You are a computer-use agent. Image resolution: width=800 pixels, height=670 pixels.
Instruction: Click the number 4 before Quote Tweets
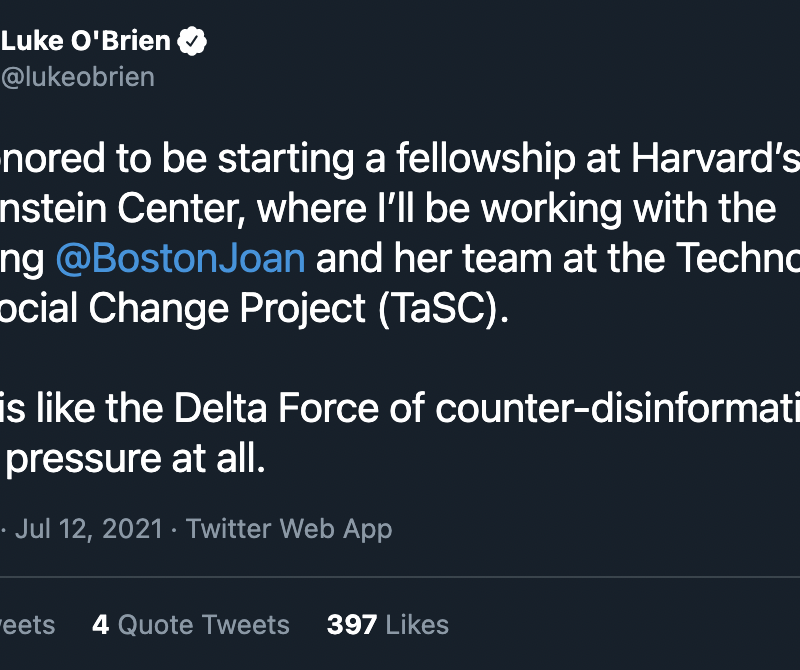(x=100, y=625)
